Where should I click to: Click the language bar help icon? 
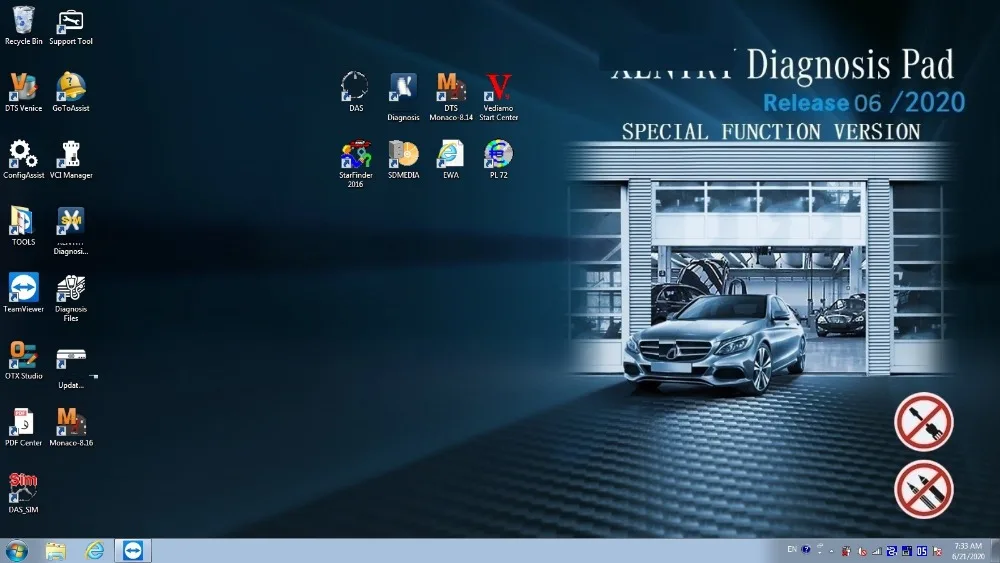[805, 550]
